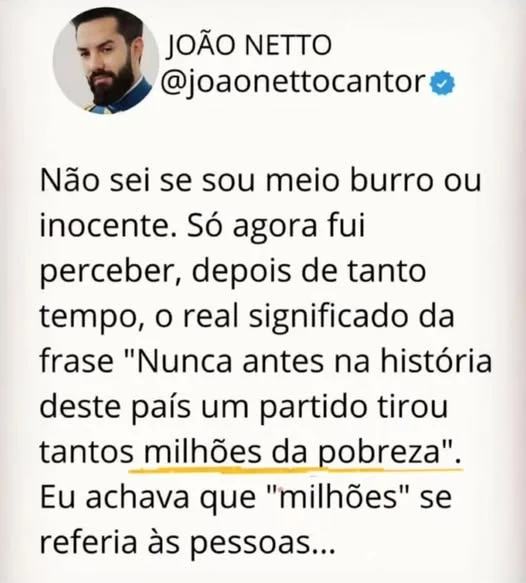Click the word "partido" in the tweet
This screenshot has width=526, height=583.
(x=313, y=408)
